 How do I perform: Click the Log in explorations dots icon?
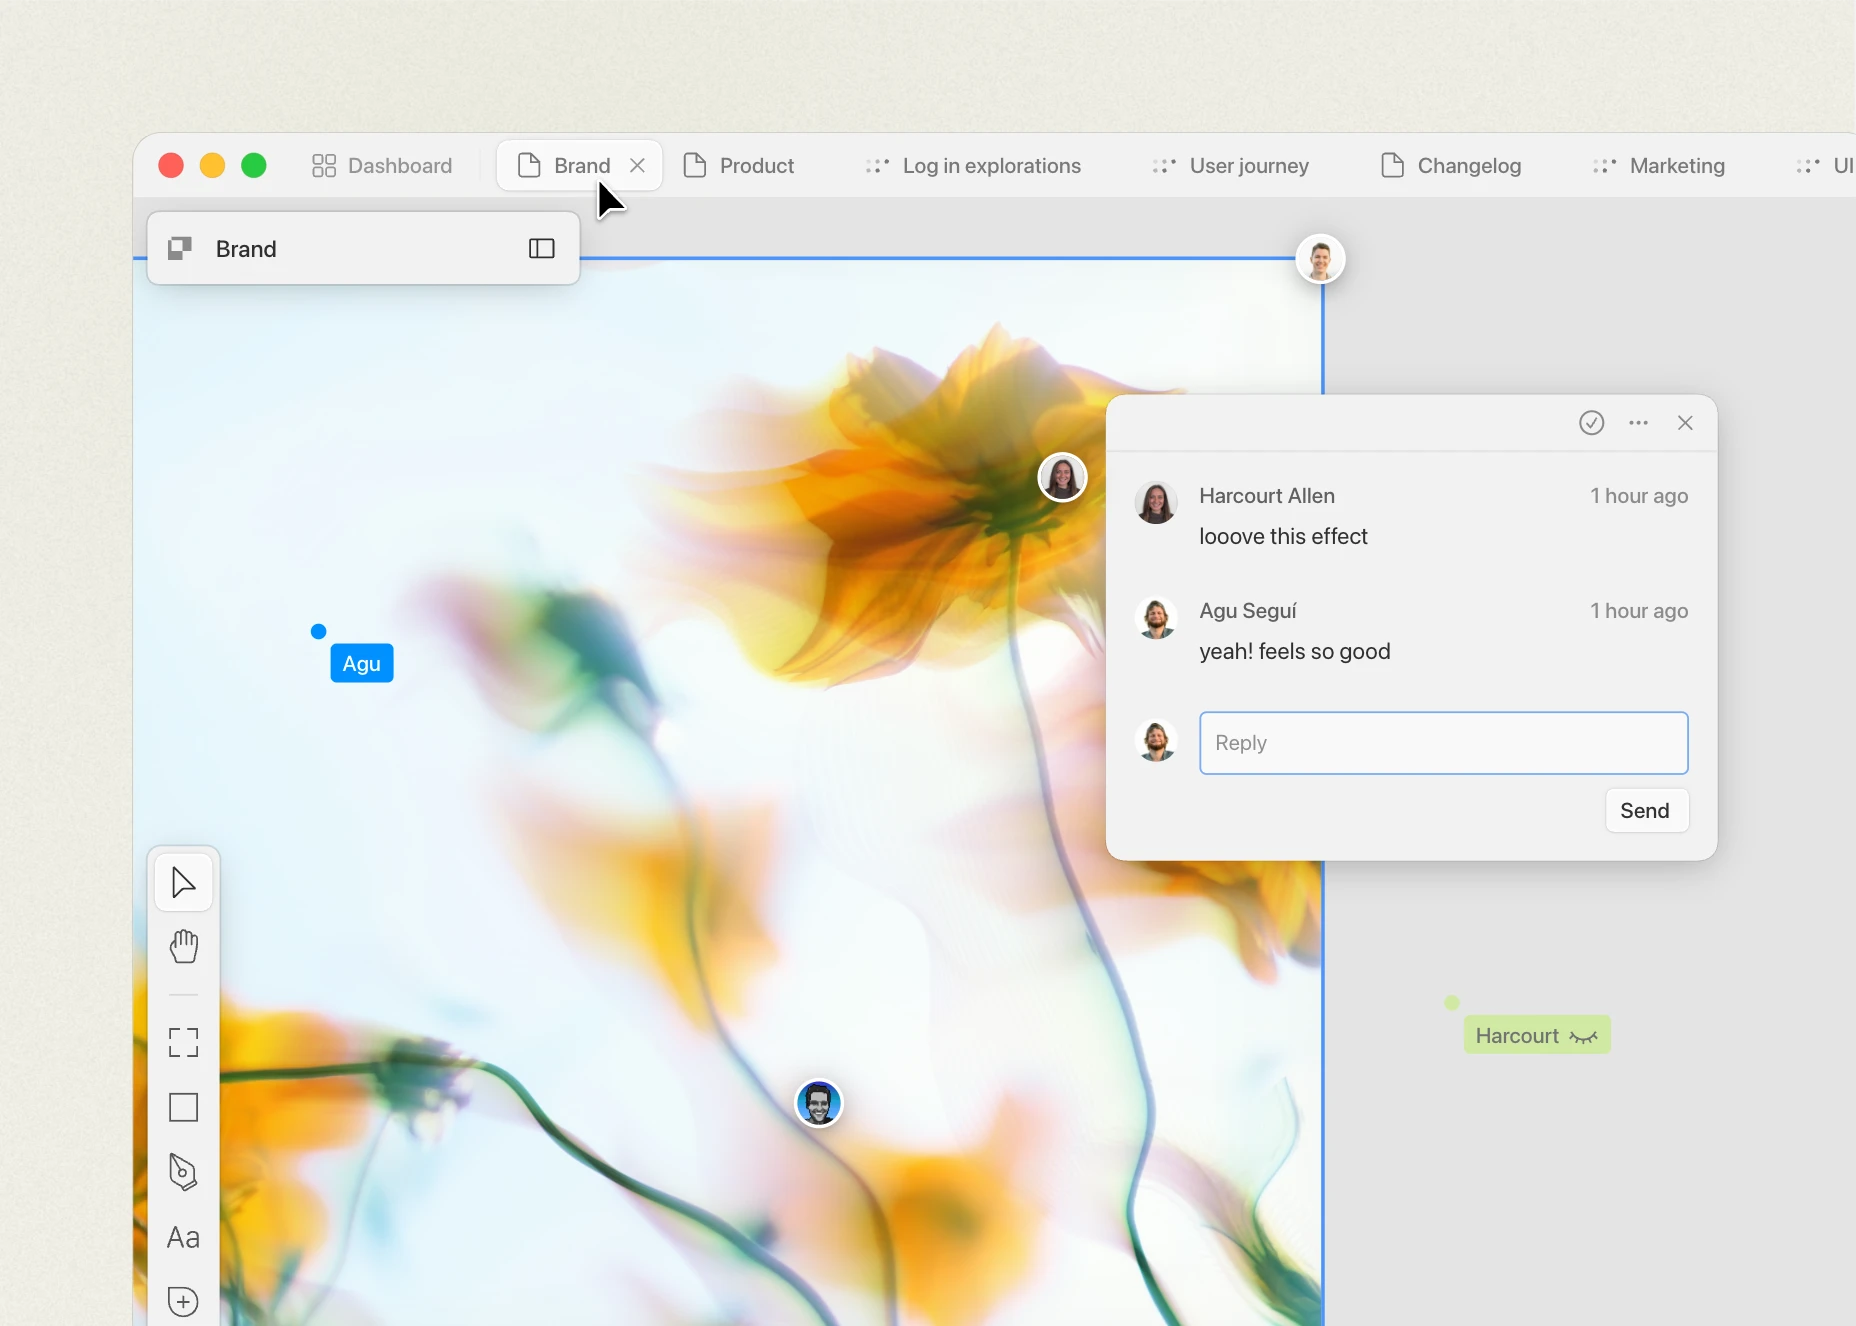coord(877,165)
